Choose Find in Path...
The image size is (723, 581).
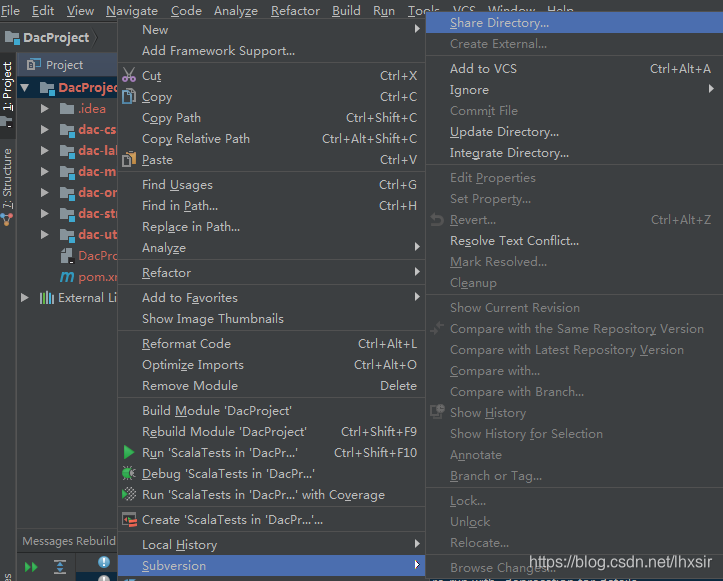click(x=271, y=206)
